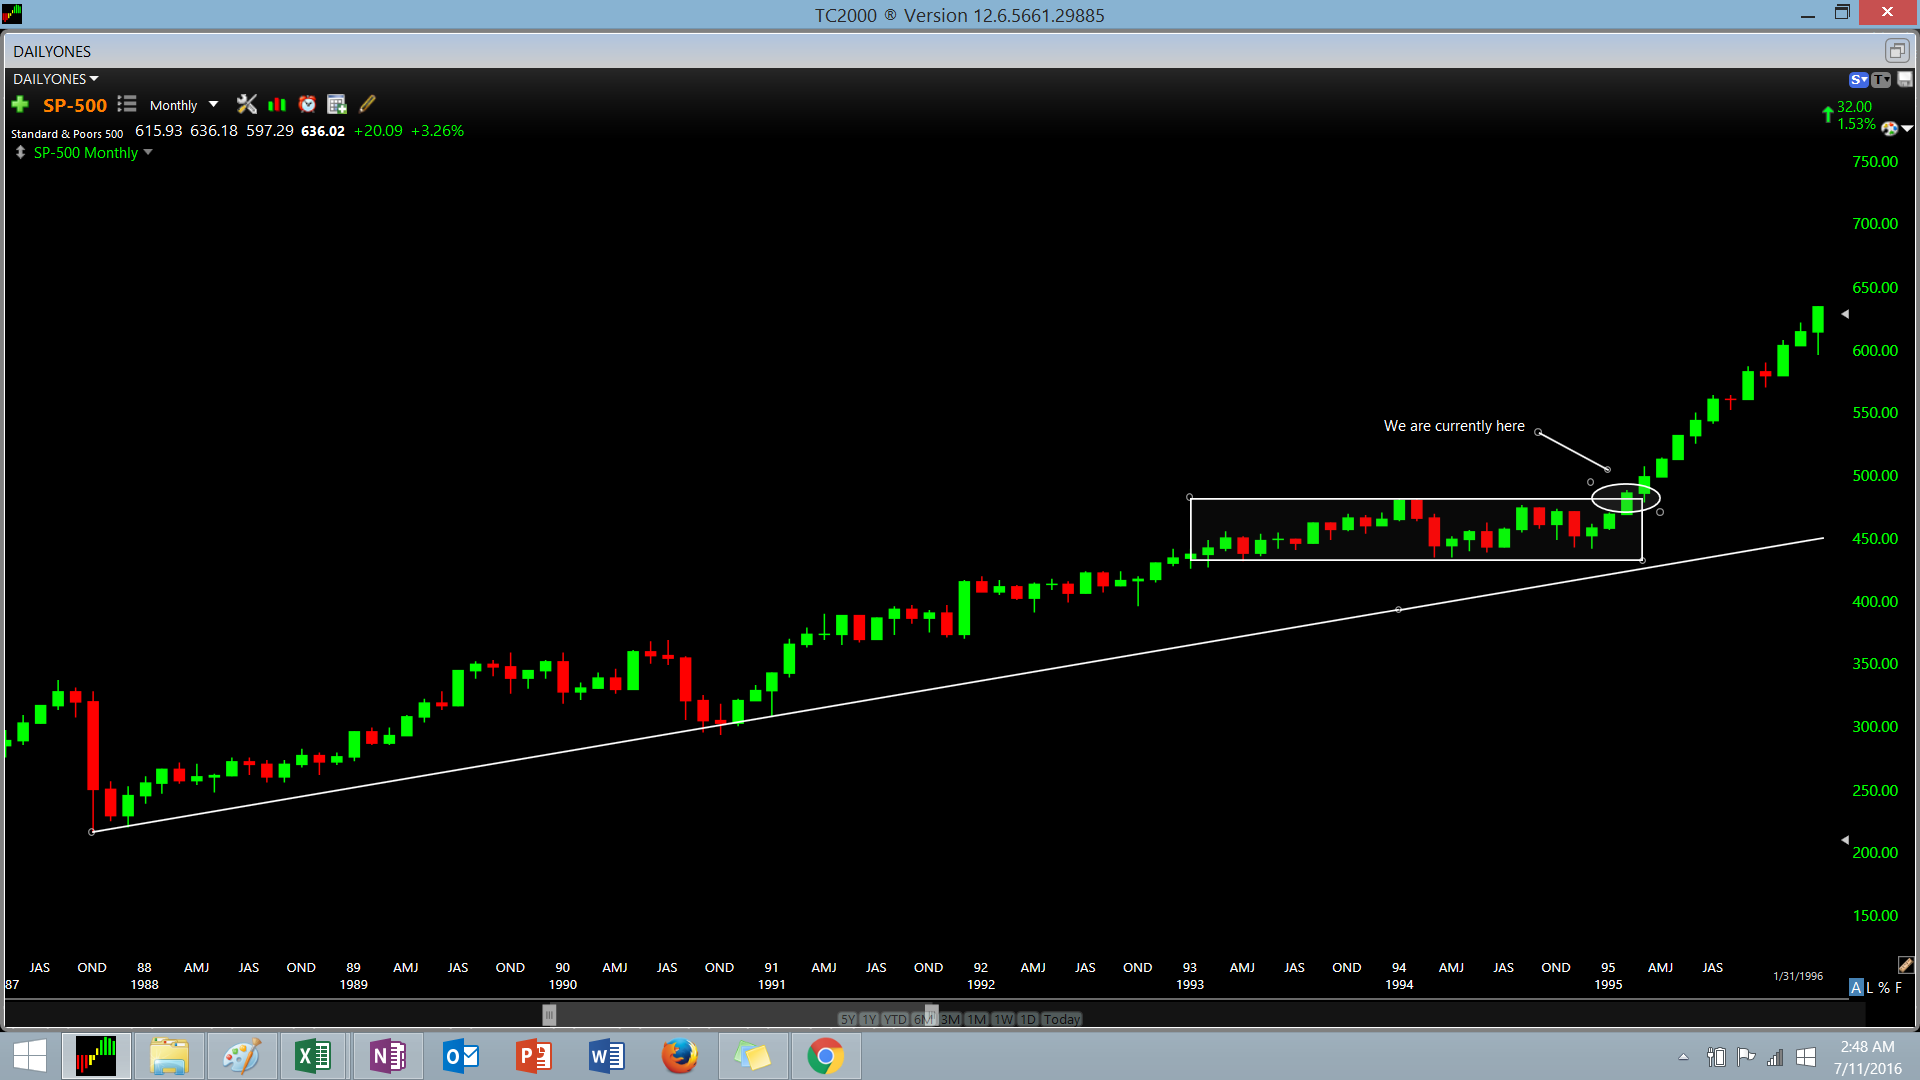
Task: Click the 750.00 price axis label
Action: coord(1875,162)
